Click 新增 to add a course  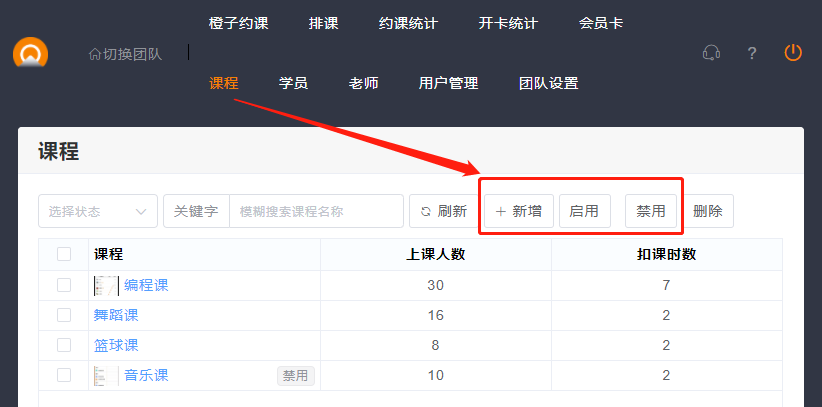(519, 211)
